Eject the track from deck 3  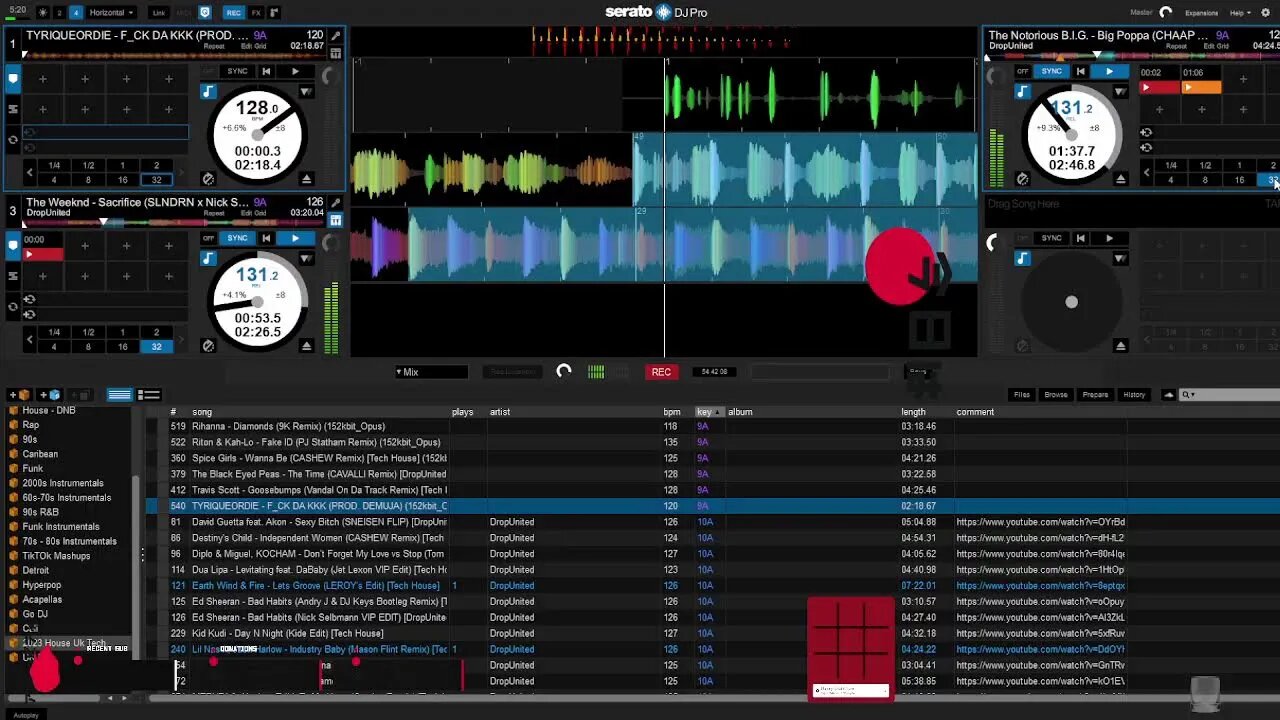tap(307, 346)
